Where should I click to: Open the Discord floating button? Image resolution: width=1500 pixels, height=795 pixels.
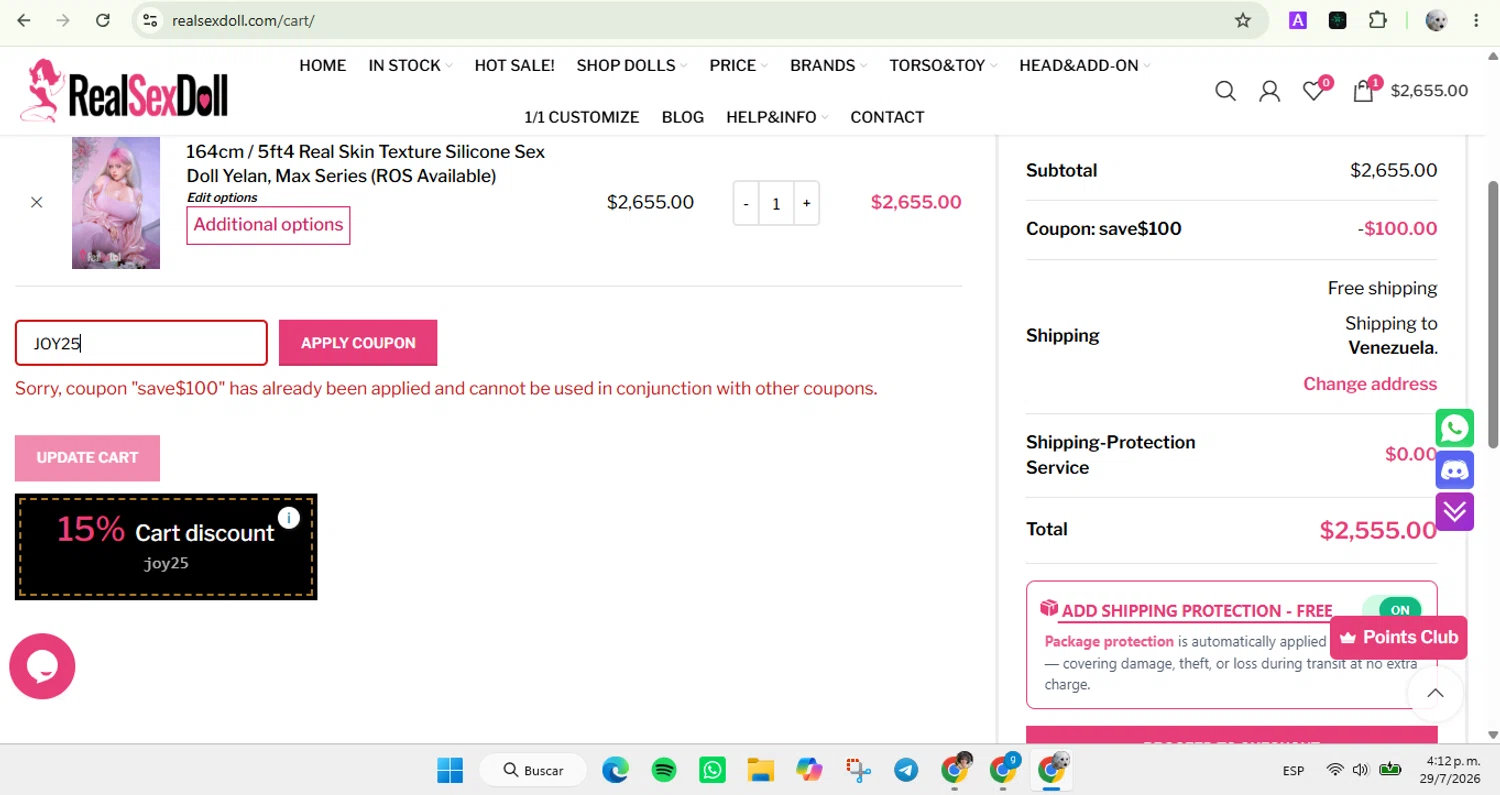coord(1454,470)
